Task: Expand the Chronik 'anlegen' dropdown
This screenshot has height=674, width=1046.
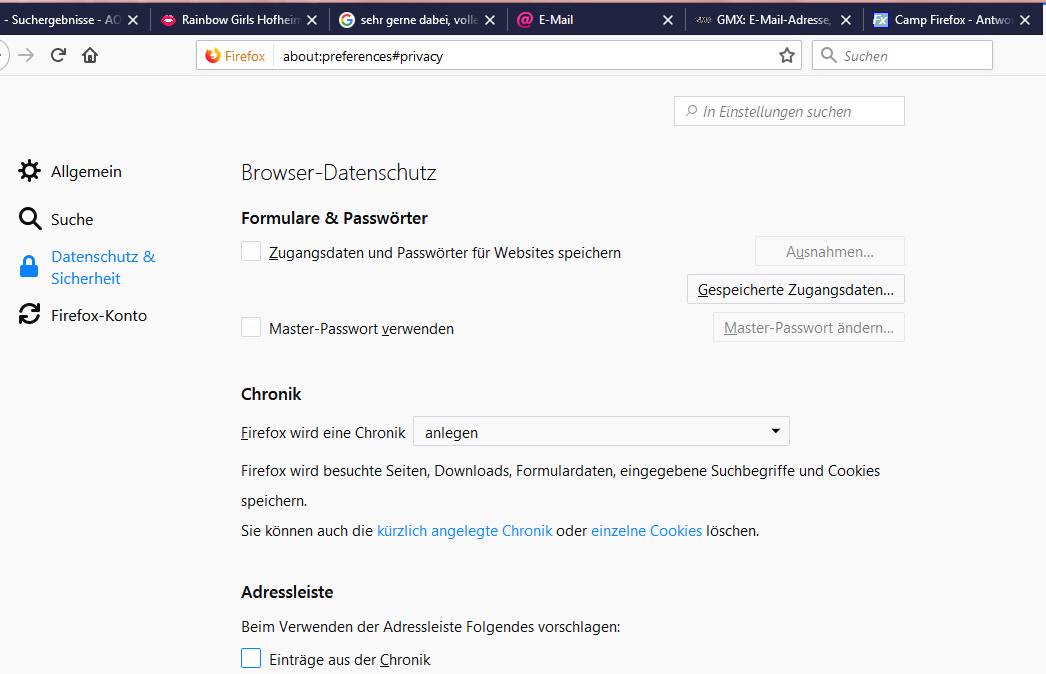Action: [601, 432]
